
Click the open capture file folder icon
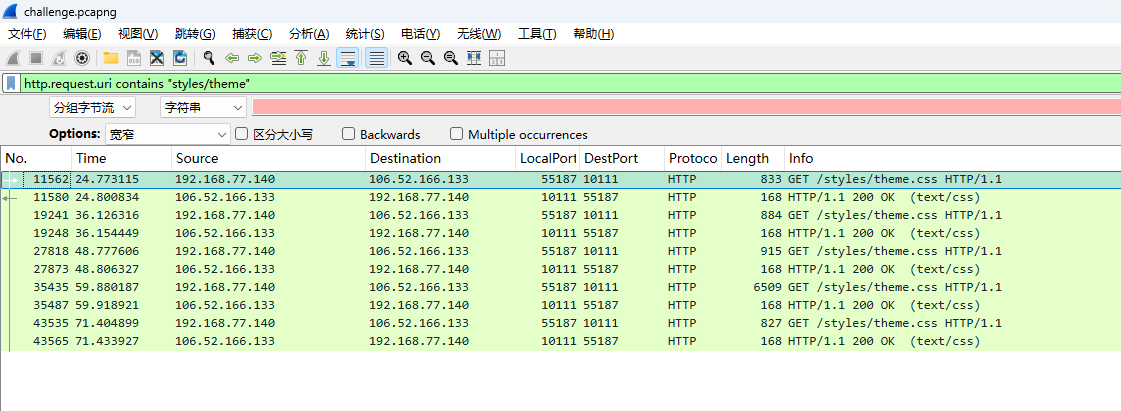pyautogui.click(x=110, y=58)
